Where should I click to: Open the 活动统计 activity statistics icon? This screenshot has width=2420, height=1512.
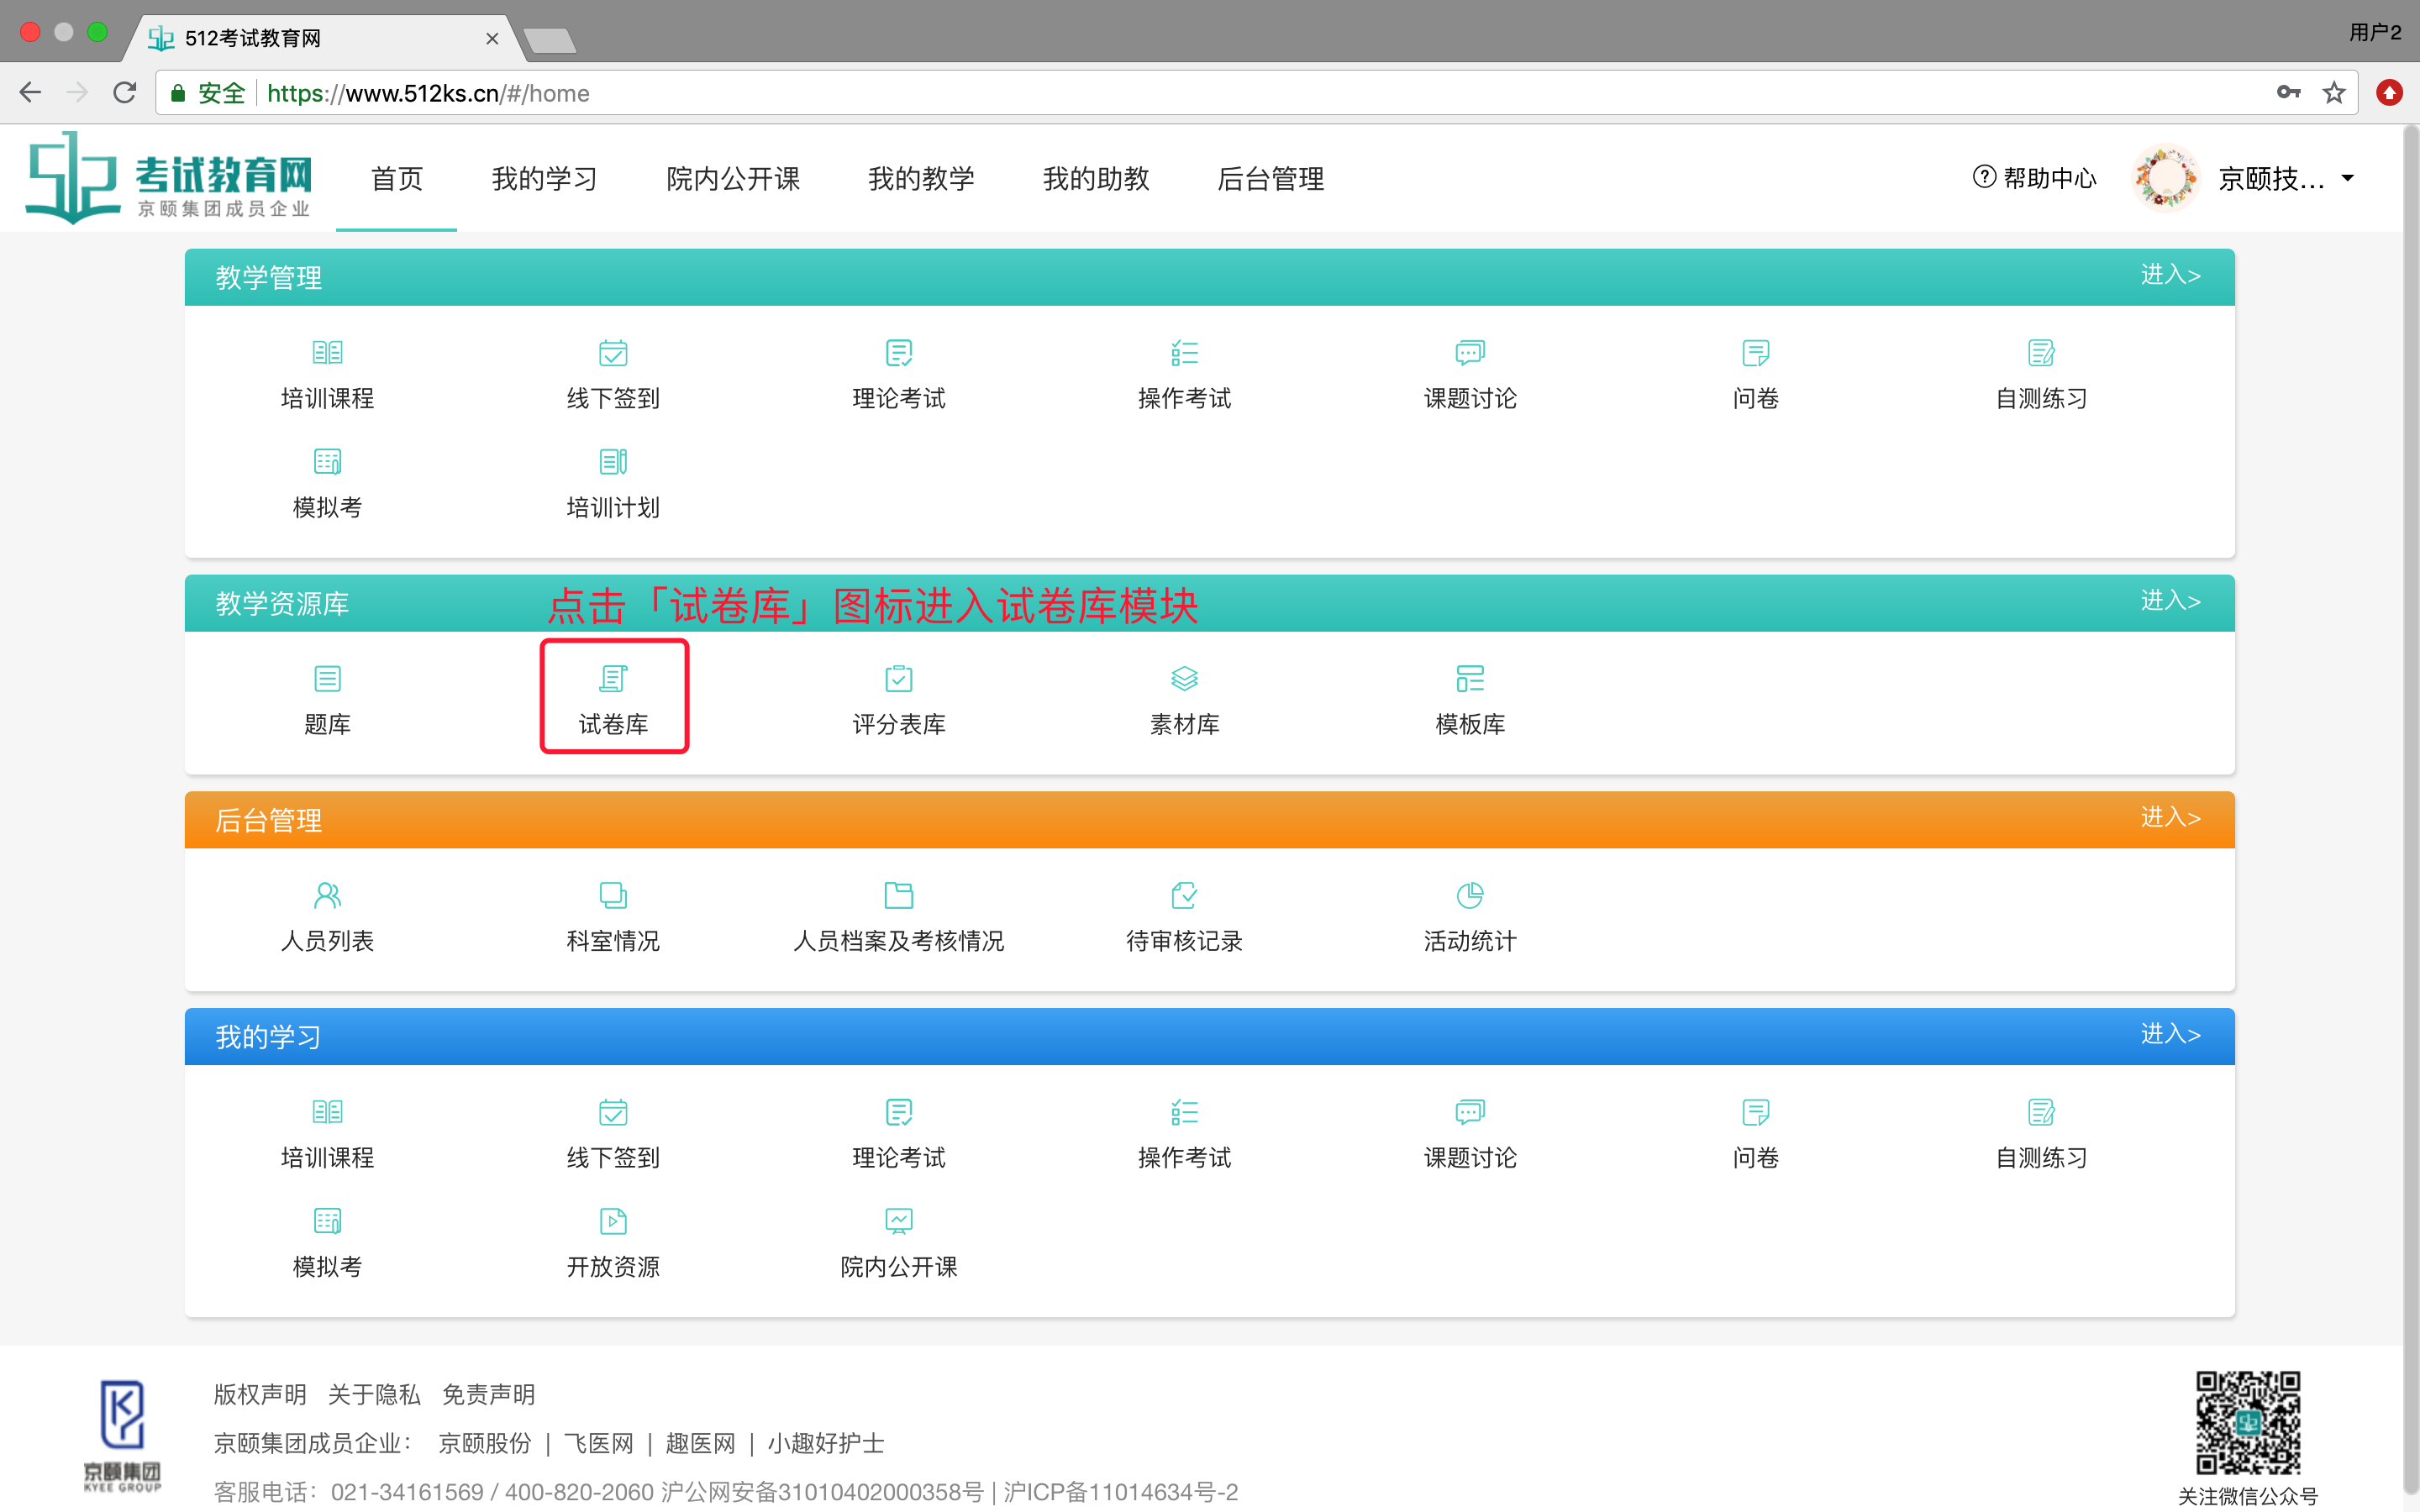coord(1469,914)
